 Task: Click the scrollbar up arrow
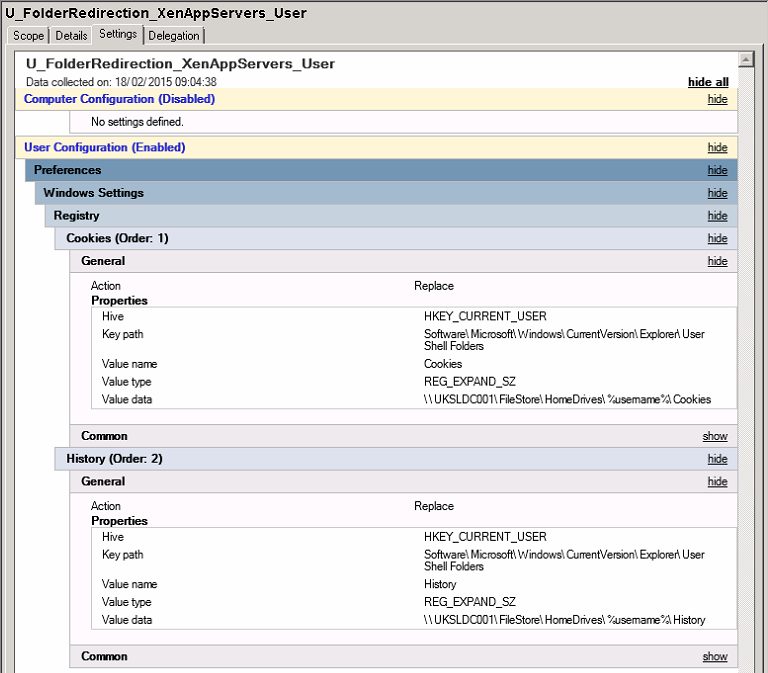click(x=744, y=60)
